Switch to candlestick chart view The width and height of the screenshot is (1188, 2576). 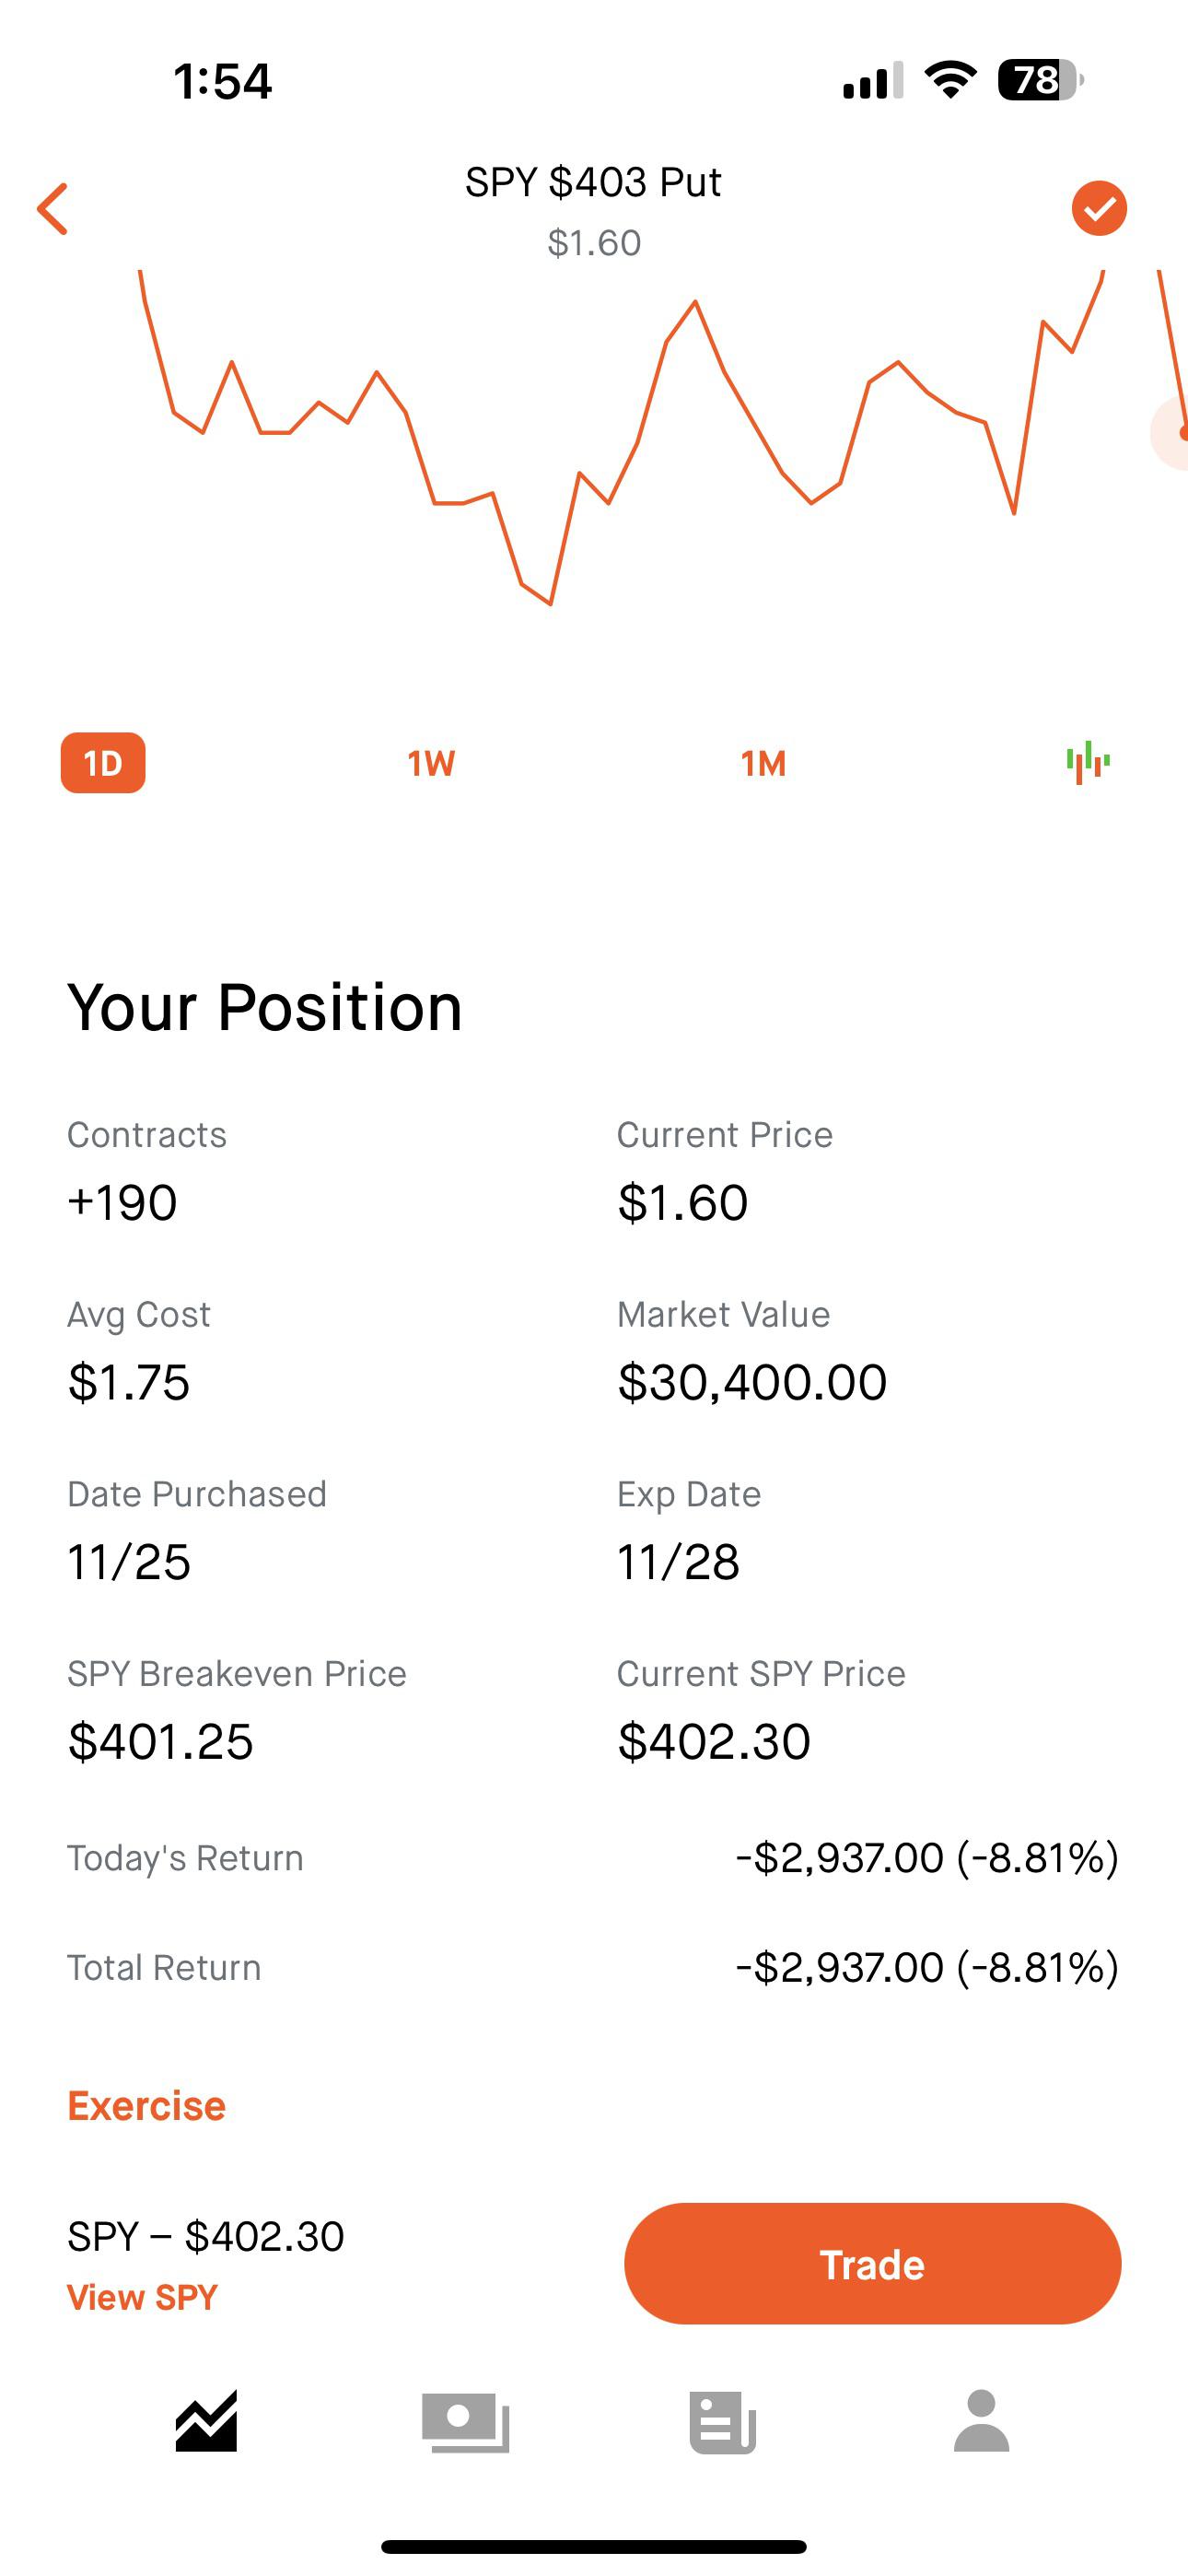pyautogui.click(x=1088, y=763)
